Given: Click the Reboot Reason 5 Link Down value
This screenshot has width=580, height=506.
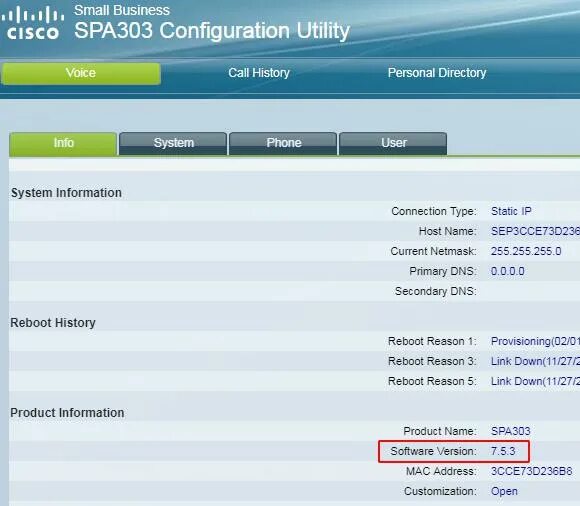Looking at the screenshot, I should [535, 381].
